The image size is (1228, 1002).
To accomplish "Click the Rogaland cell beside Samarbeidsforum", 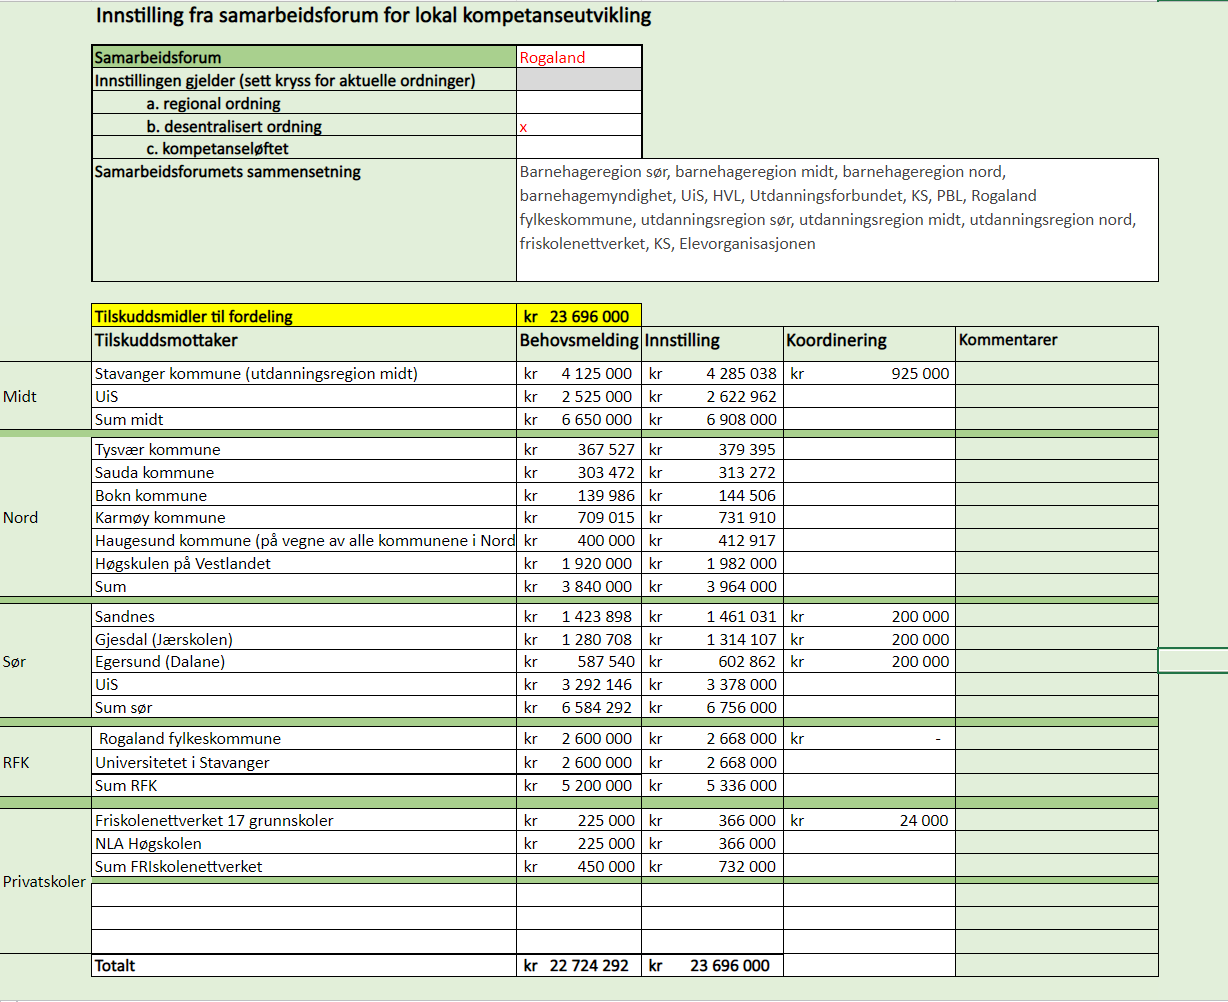I will click(x=578, y=58).
